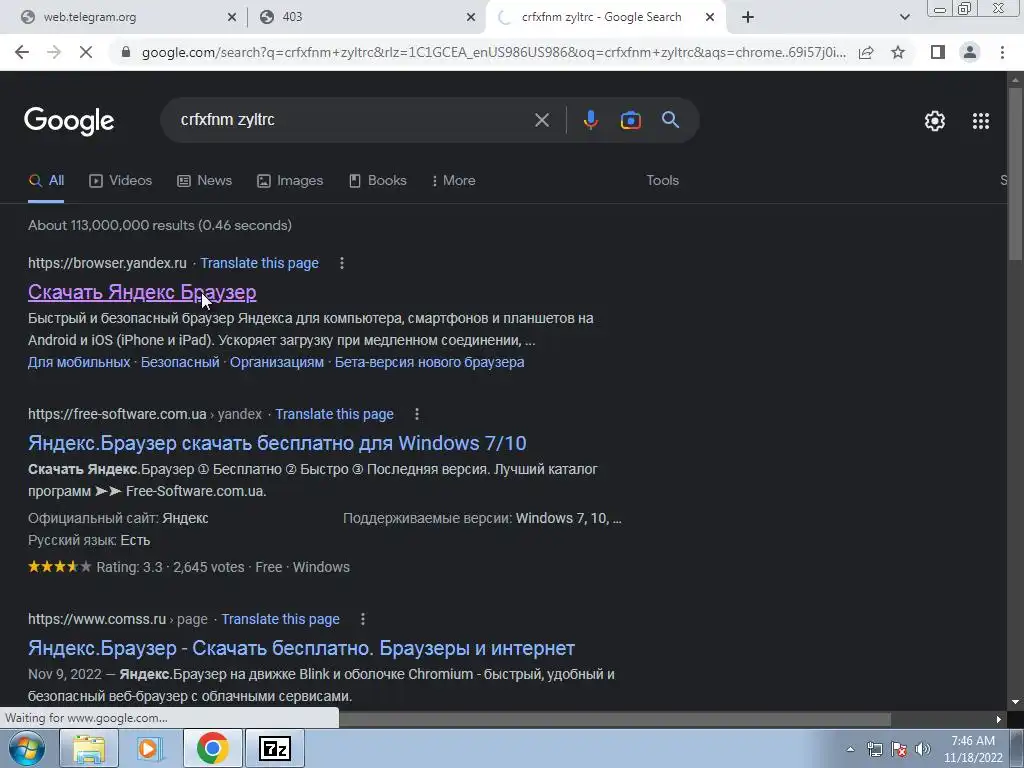The width and height of the screenshot is (1024, 768).
Task: Clear the search box with the X icon
Action: point(541,120)
